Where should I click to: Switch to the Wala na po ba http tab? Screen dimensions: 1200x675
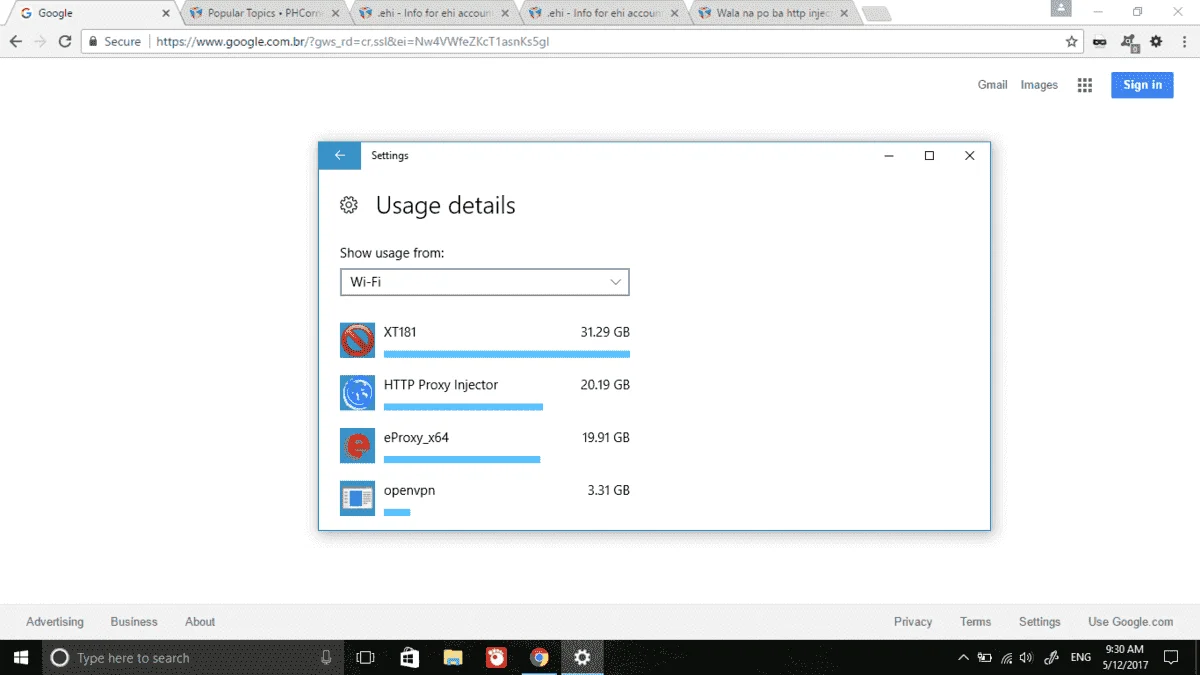click(x=775, y=13)
